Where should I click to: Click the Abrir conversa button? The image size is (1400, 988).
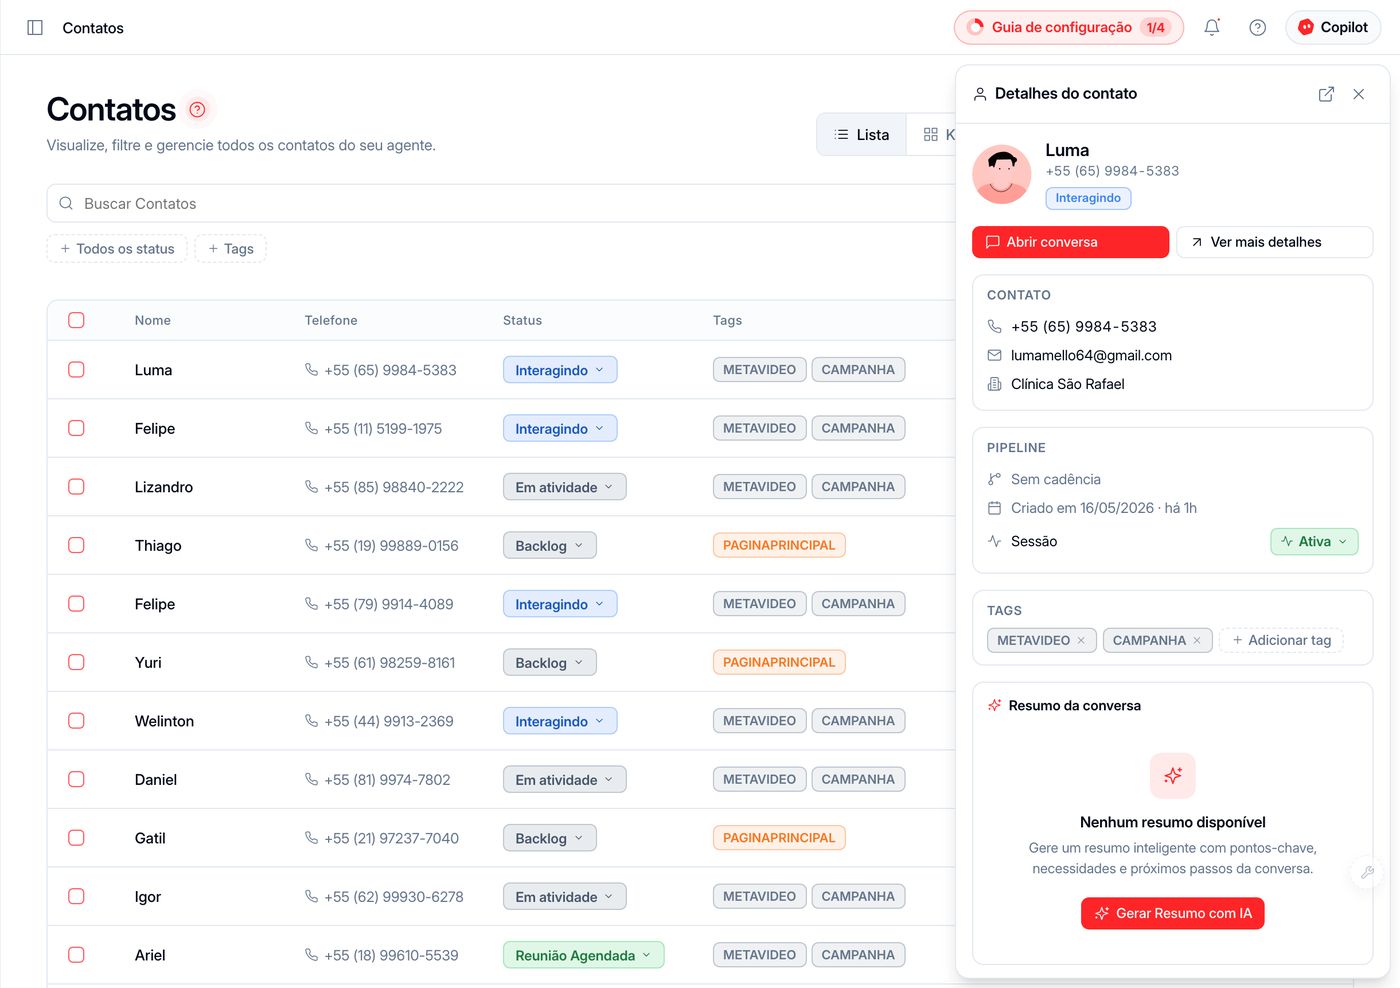tap(1070, 242)
